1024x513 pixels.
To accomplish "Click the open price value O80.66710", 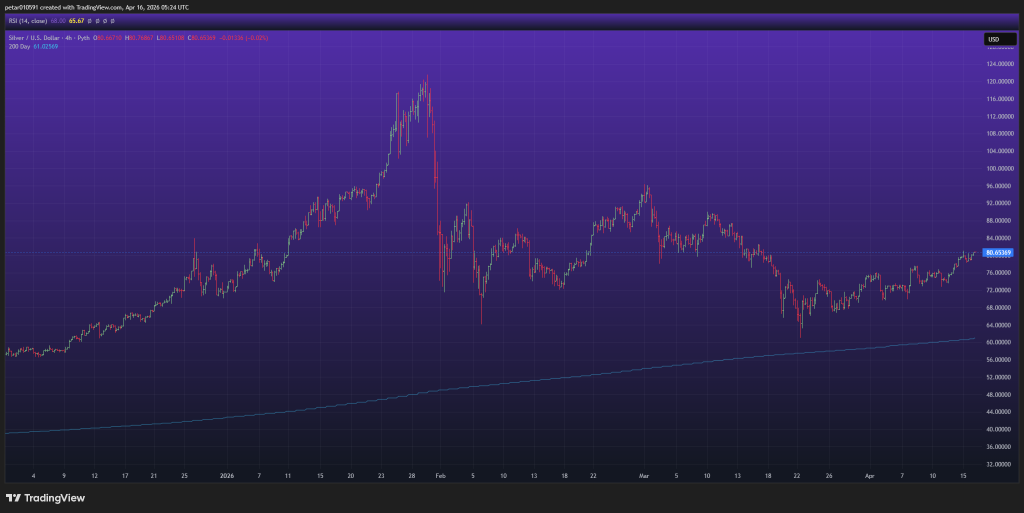I will tap(107, 38).
